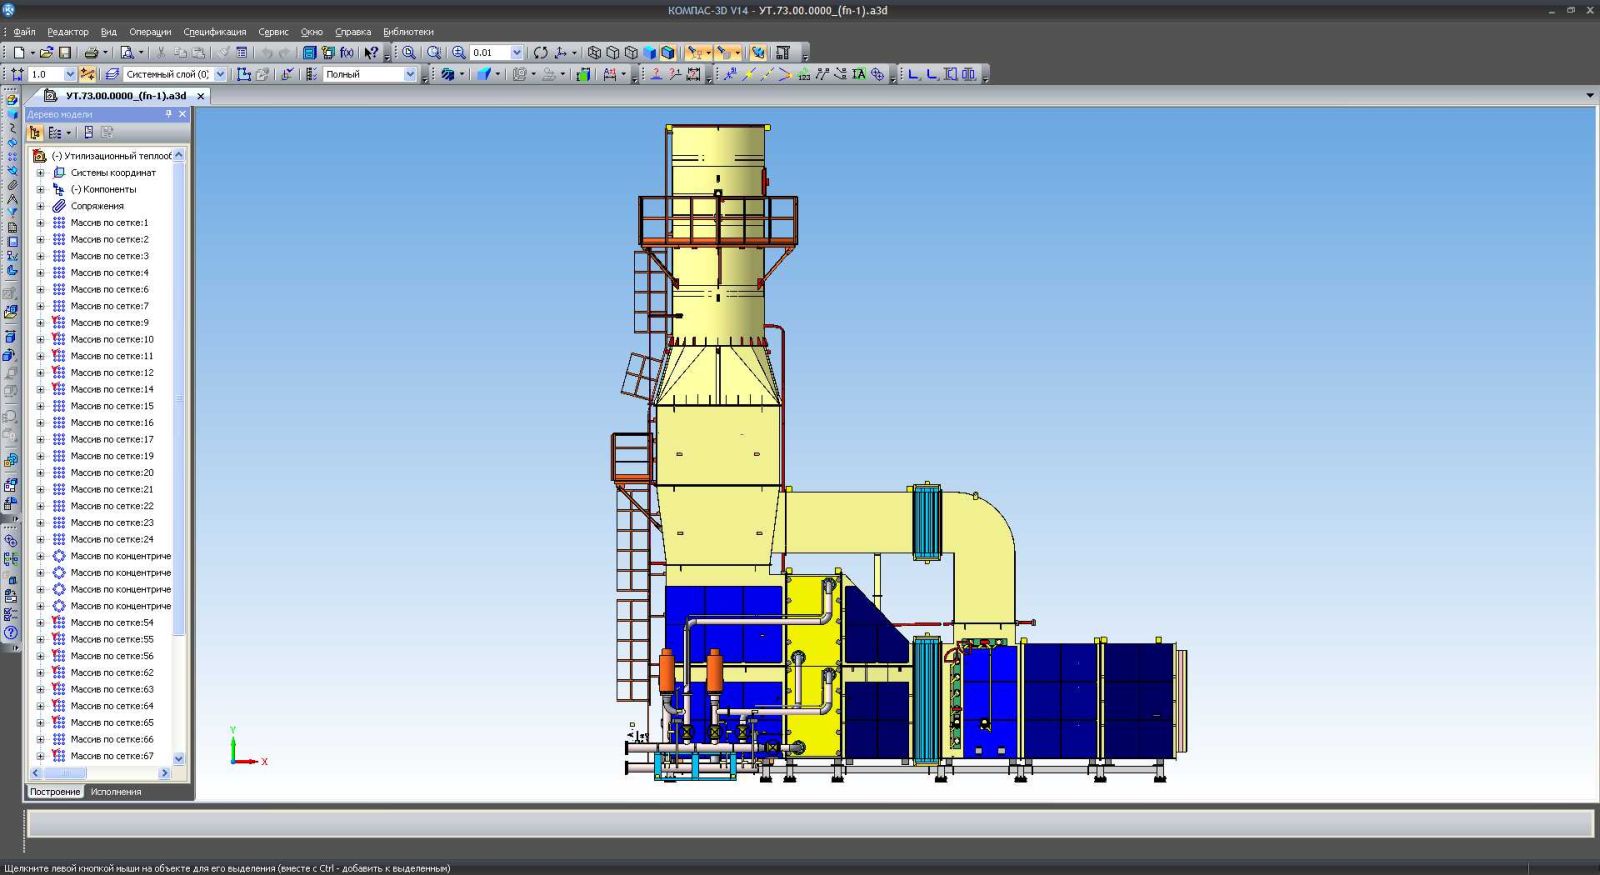Open the Variables f(x) panel icon
Viewport: 1600px width, 875px height.
click(346, 52)
